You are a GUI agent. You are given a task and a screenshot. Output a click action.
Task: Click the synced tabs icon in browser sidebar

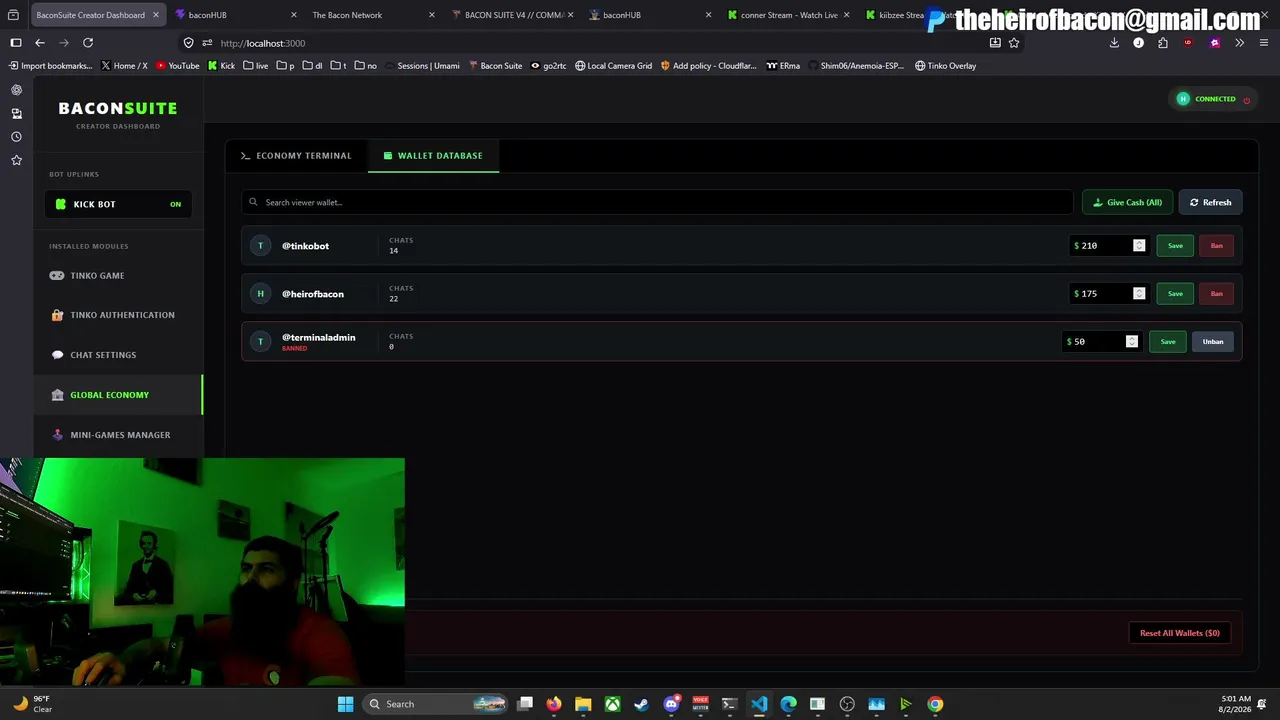click(16, 114)
